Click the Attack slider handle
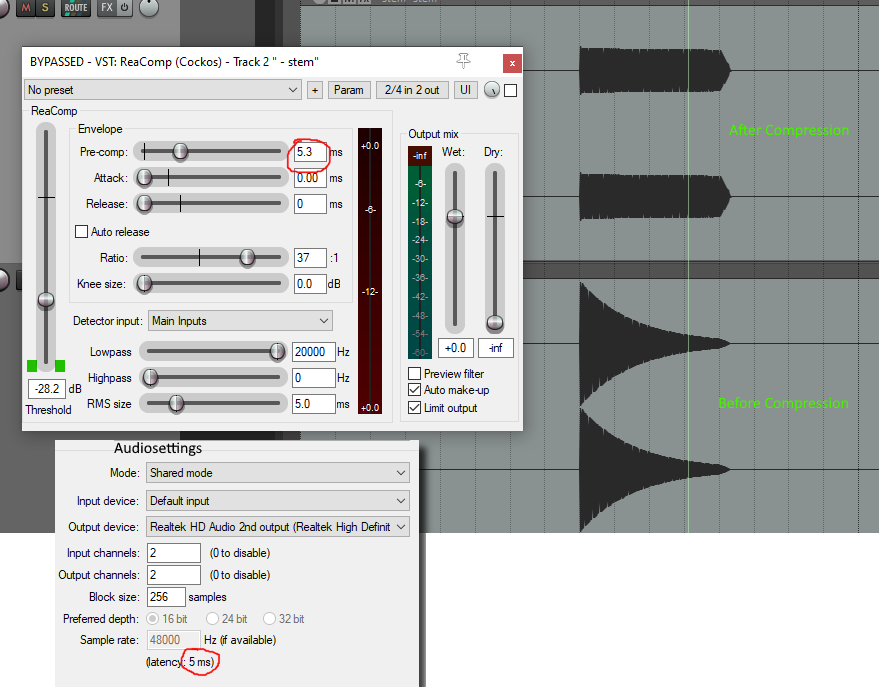 [145, 178]
